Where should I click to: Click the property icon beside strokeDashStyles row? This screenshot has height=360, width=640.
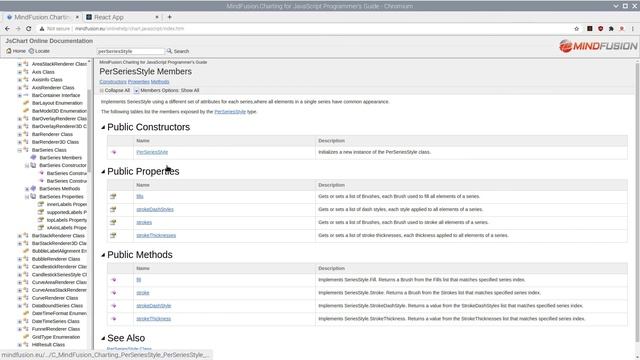[x=113, y=209]
